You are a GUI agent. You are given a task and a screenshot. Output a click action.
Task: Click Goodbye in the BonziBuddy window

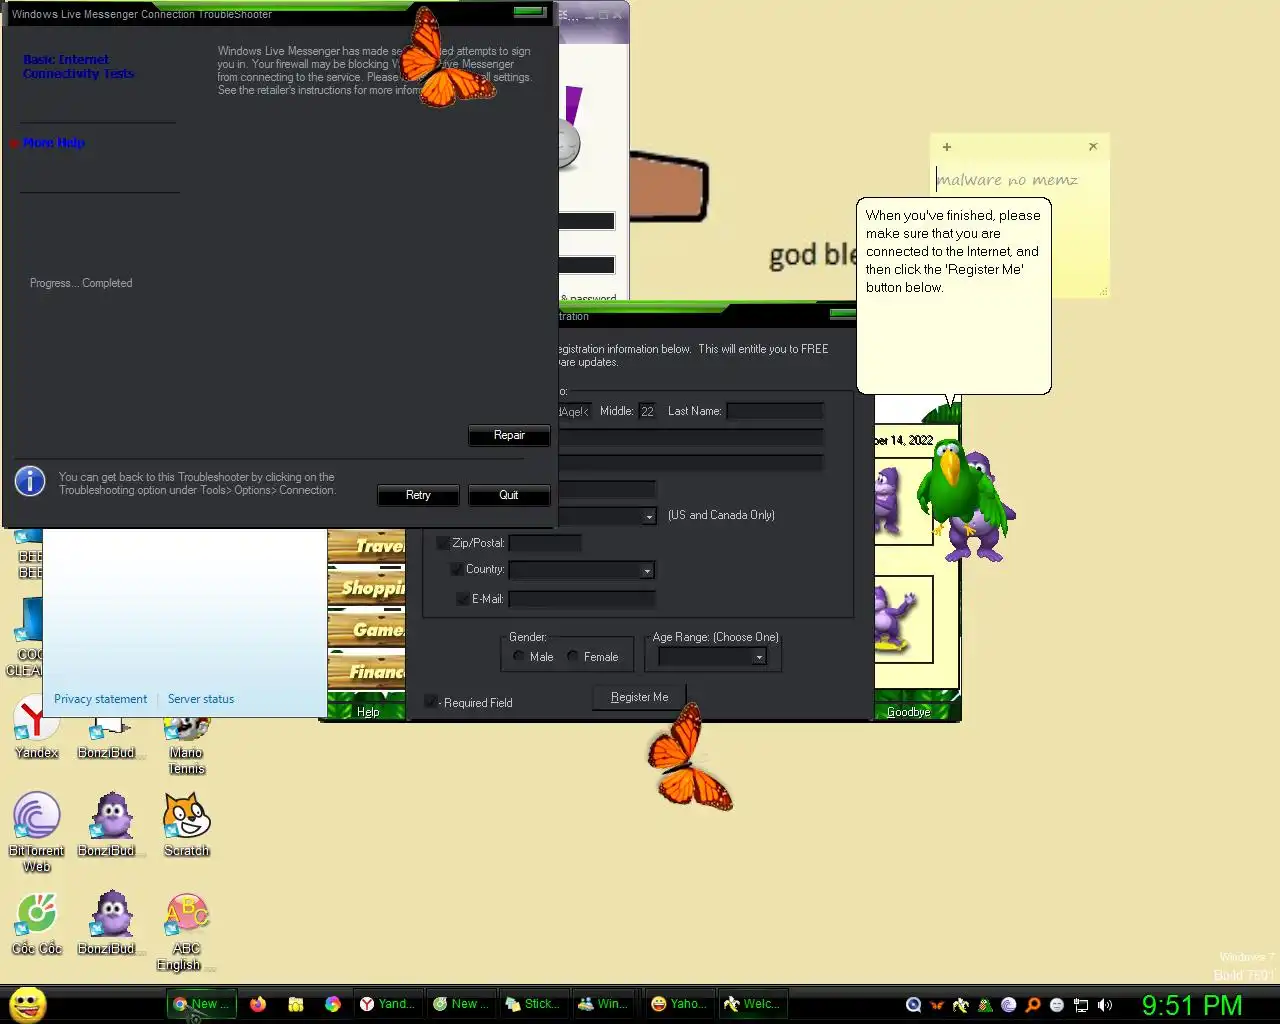pos(908,712)
